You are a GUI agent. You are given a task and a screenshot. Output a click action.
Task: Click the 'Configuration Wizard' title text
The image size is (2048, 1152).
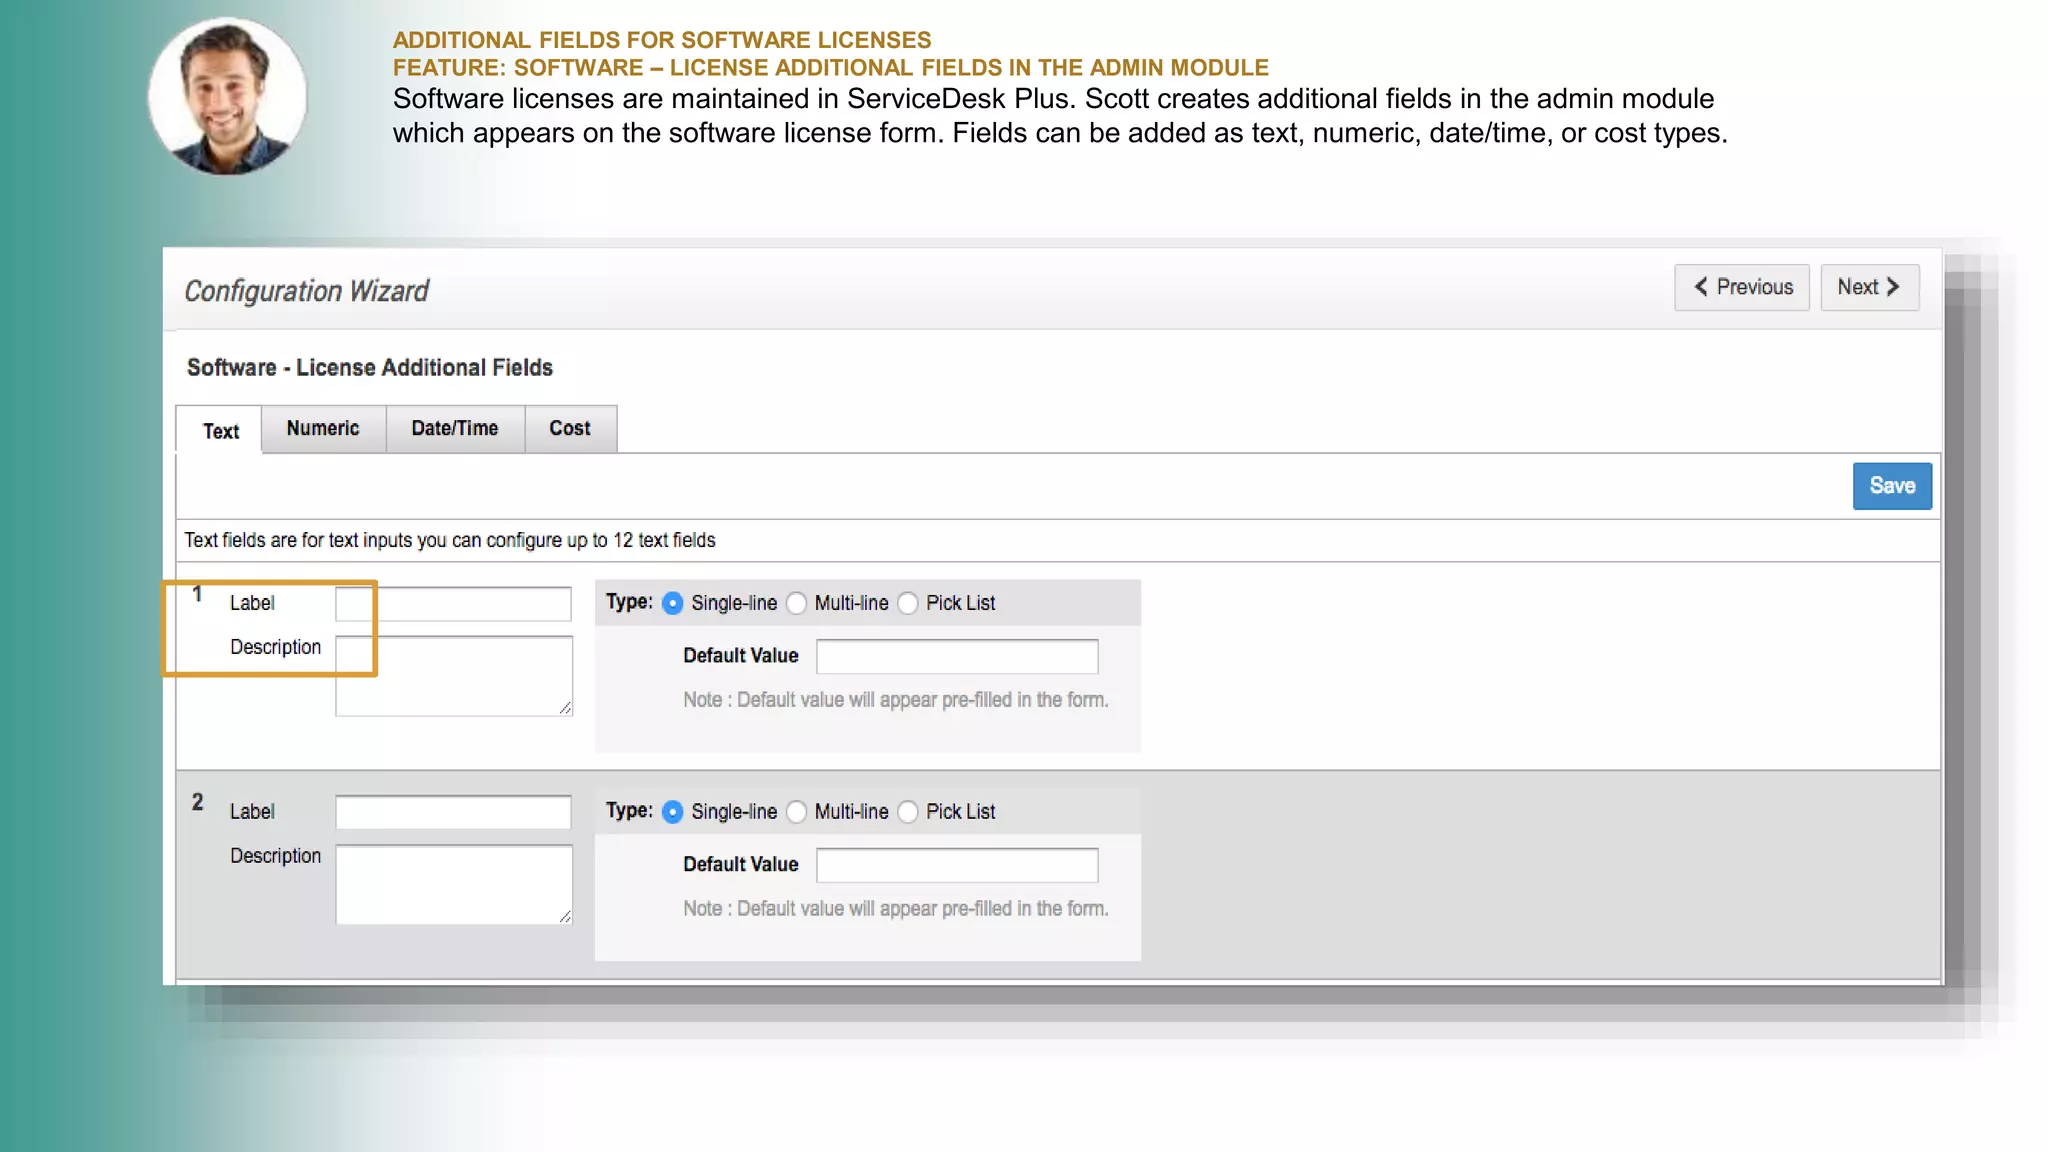[x=306, y=291]
